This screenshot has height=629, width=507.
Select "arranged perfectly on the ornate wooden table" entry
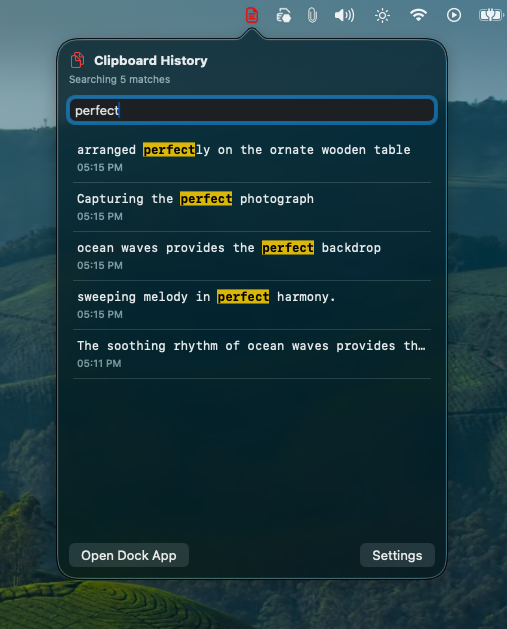[252, 158]
